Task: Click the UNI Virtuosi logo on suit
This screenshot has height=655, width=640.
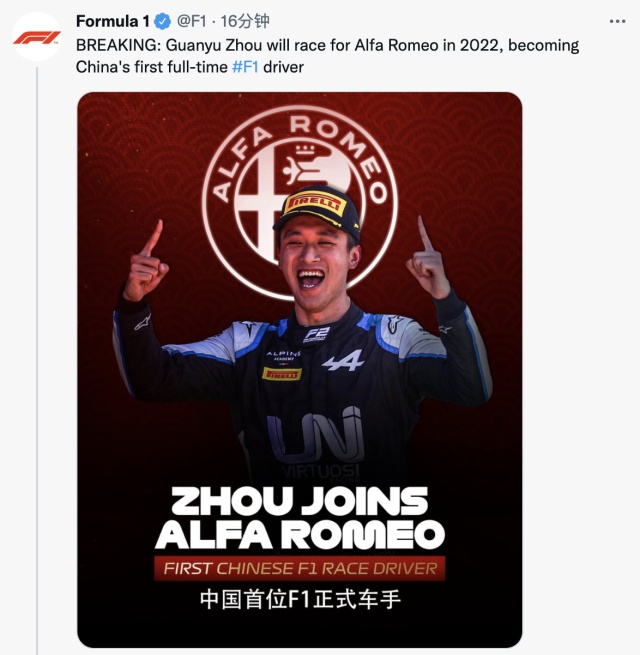Action: click(x=314, y=443)
